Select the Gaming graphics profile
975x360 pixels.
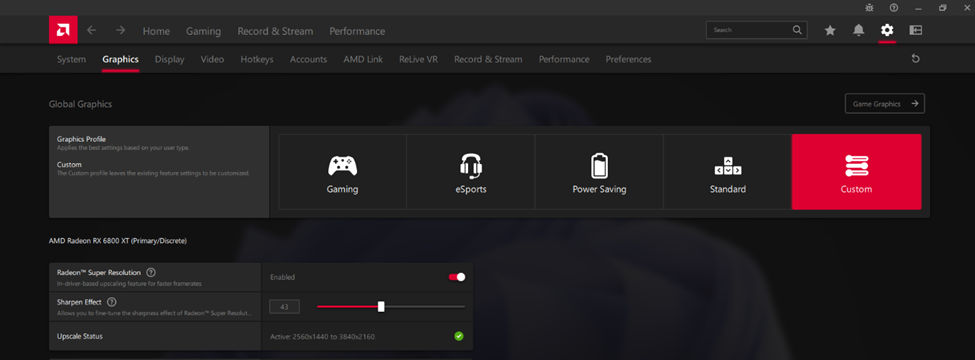pos(343,172)
